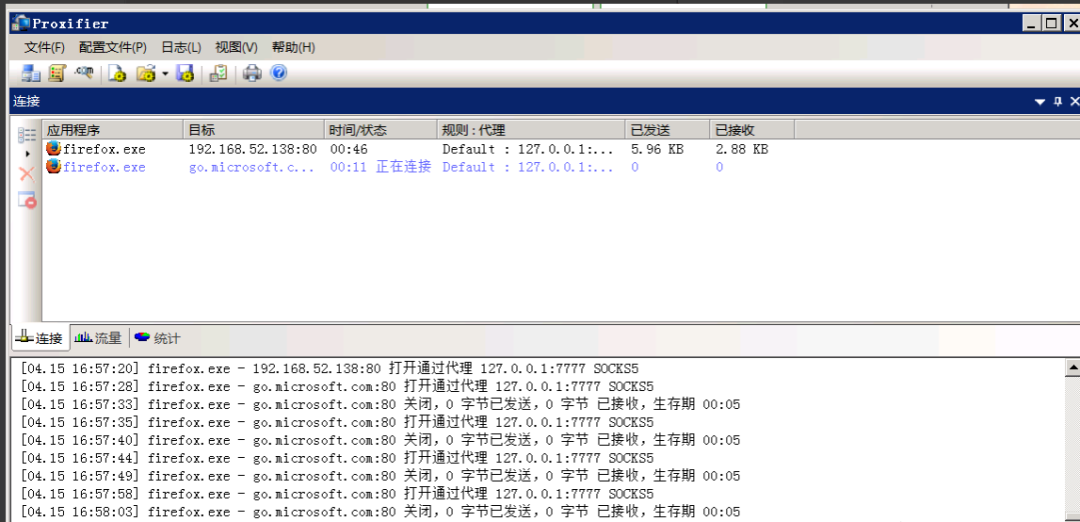The height and width of the screenshot is (522, 1080).
Task: Expand open profile dropdown arrow
Action: (x=165, y=74)
